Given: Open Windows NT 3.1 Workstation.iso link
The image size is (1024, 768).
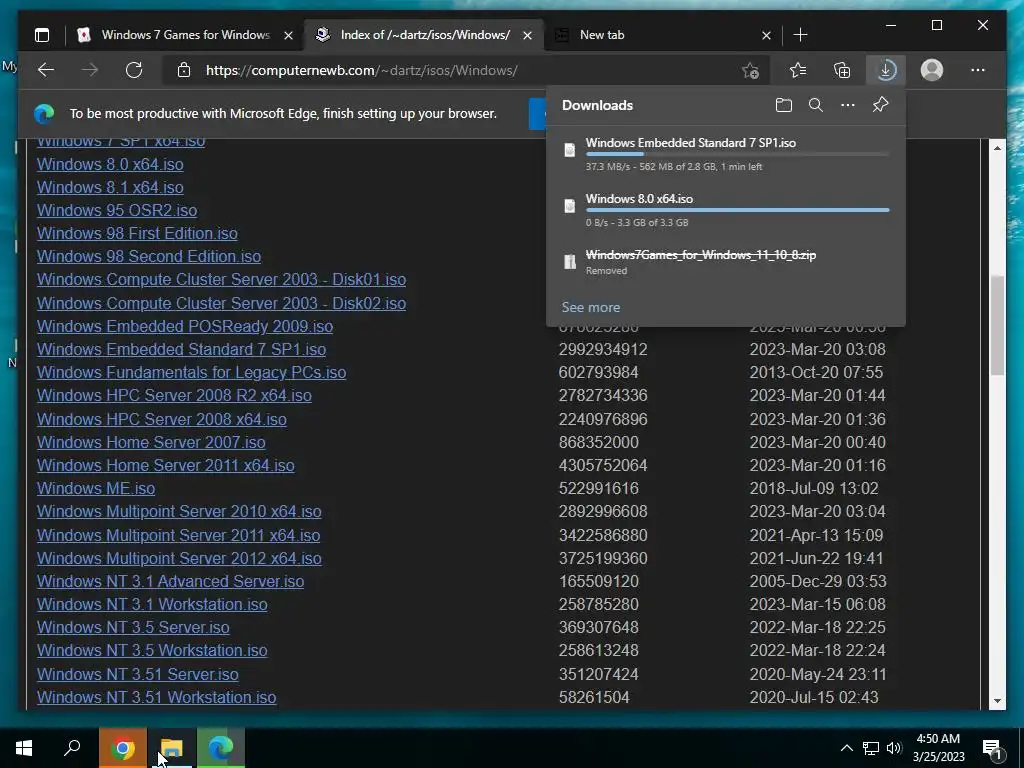Looking at the screenshot, I should click(x=152, y=604).
